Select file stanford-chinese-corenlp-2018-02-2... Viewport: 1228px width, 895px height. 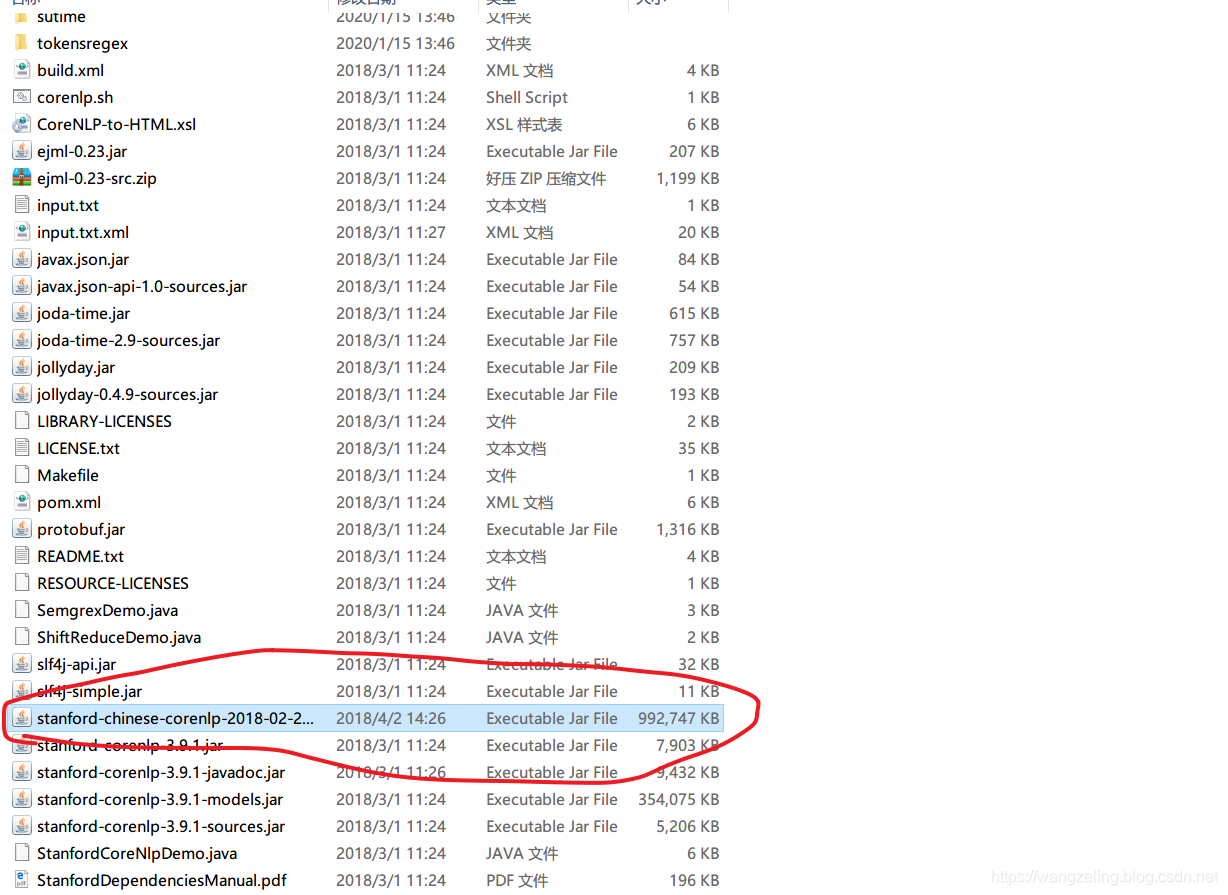point(175,719)
